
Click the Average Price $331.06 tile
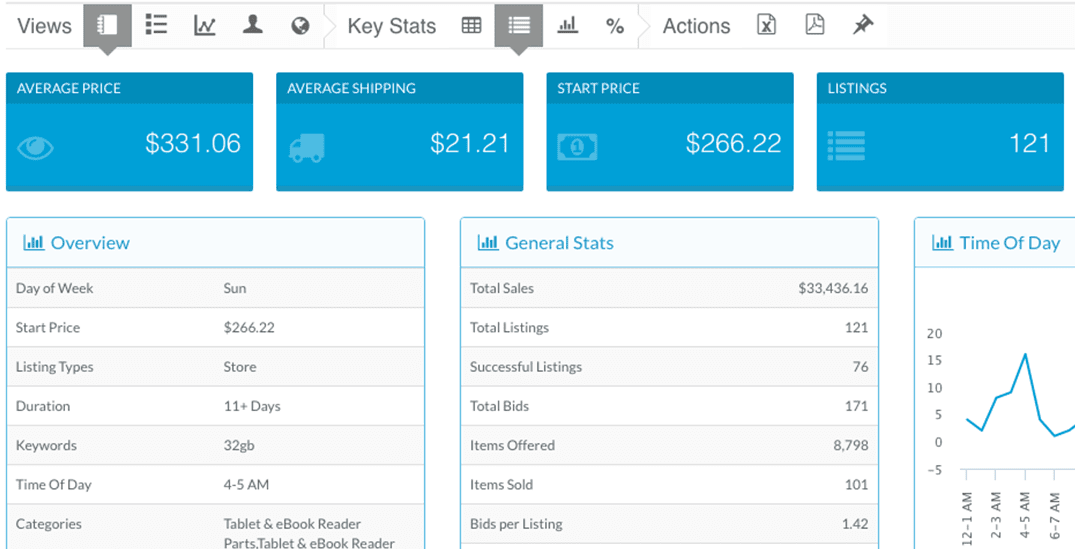[x=129, y=132]
